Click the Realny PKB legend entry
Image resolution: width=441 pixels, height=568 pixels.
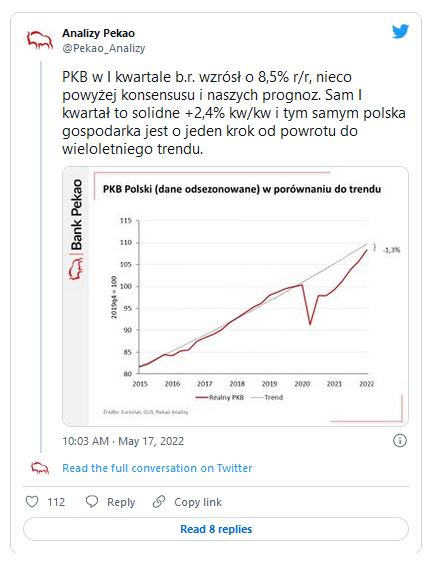[220, 397]
